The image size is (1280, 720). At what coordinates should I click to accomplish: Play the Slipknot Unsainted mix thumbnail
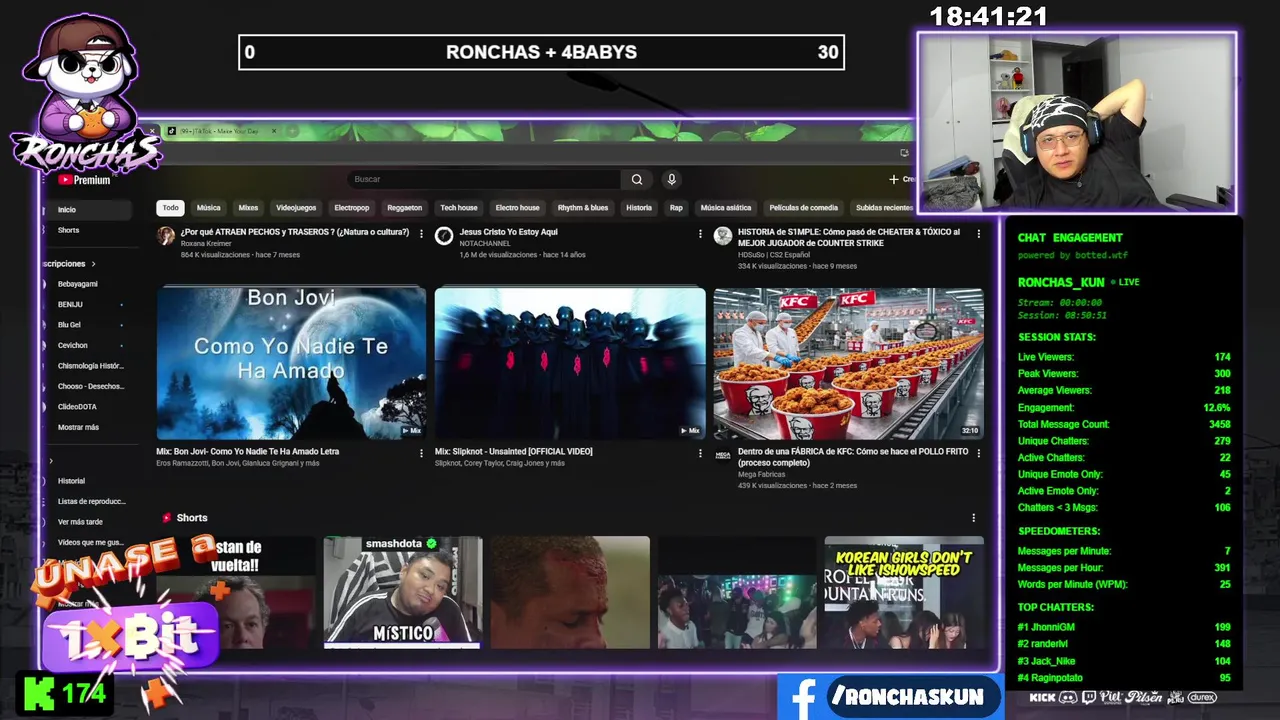[570, 363]
